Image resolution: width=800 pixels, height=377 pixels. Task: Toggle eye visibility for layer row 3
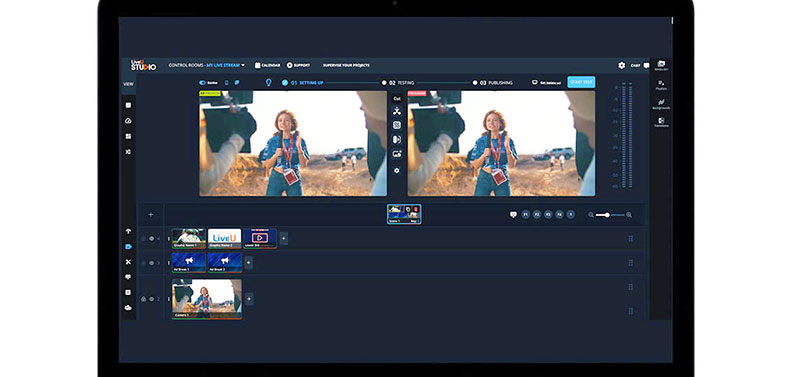coord(151,263)
